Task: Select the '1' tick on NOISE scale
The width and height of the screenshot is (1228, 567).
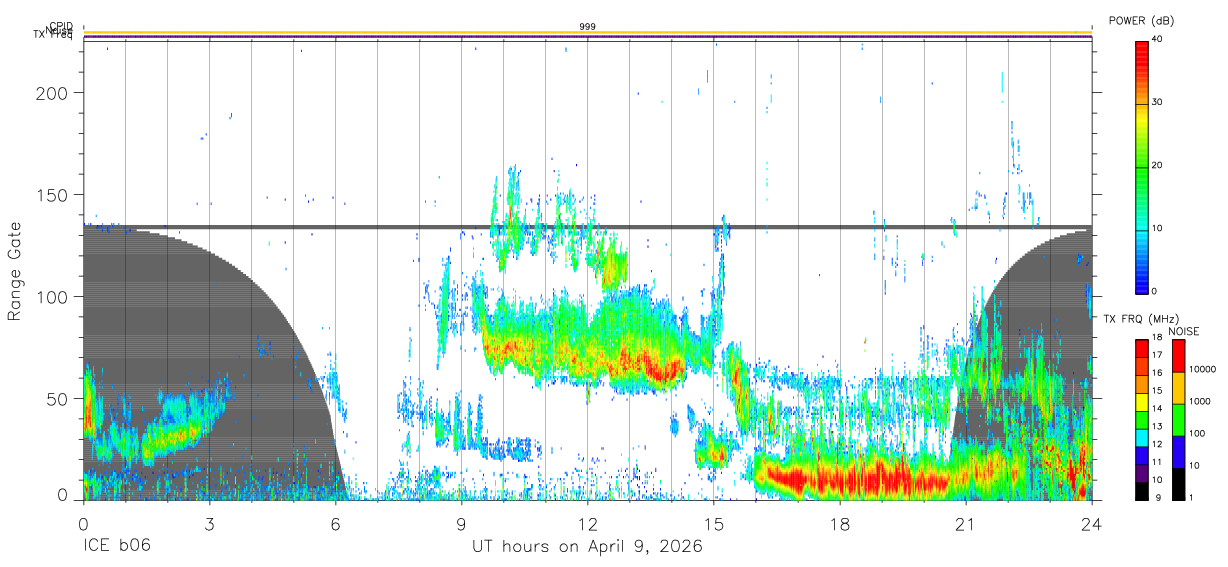Action: [x=1193, y=497]
